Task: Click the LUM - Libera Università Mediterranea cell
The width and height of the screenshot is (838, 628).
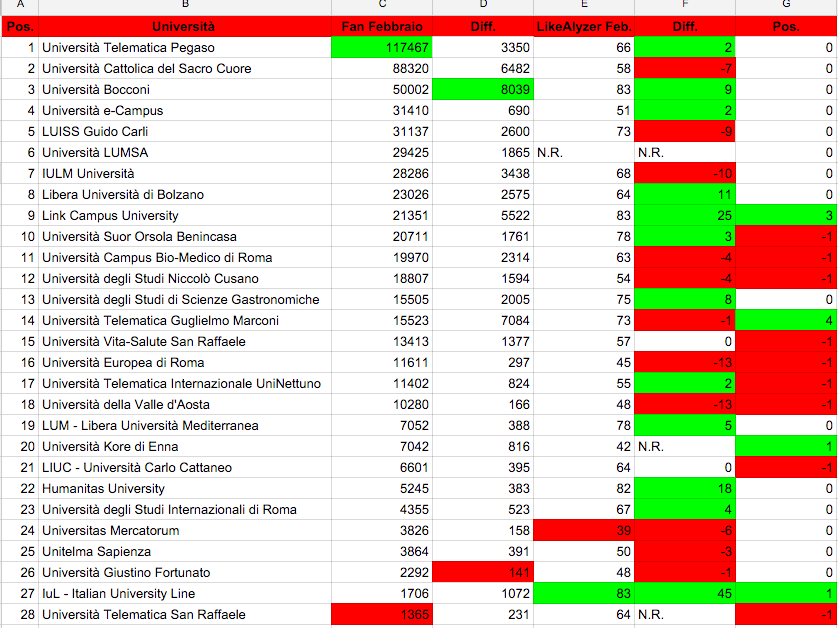Action: pos(185,425)
